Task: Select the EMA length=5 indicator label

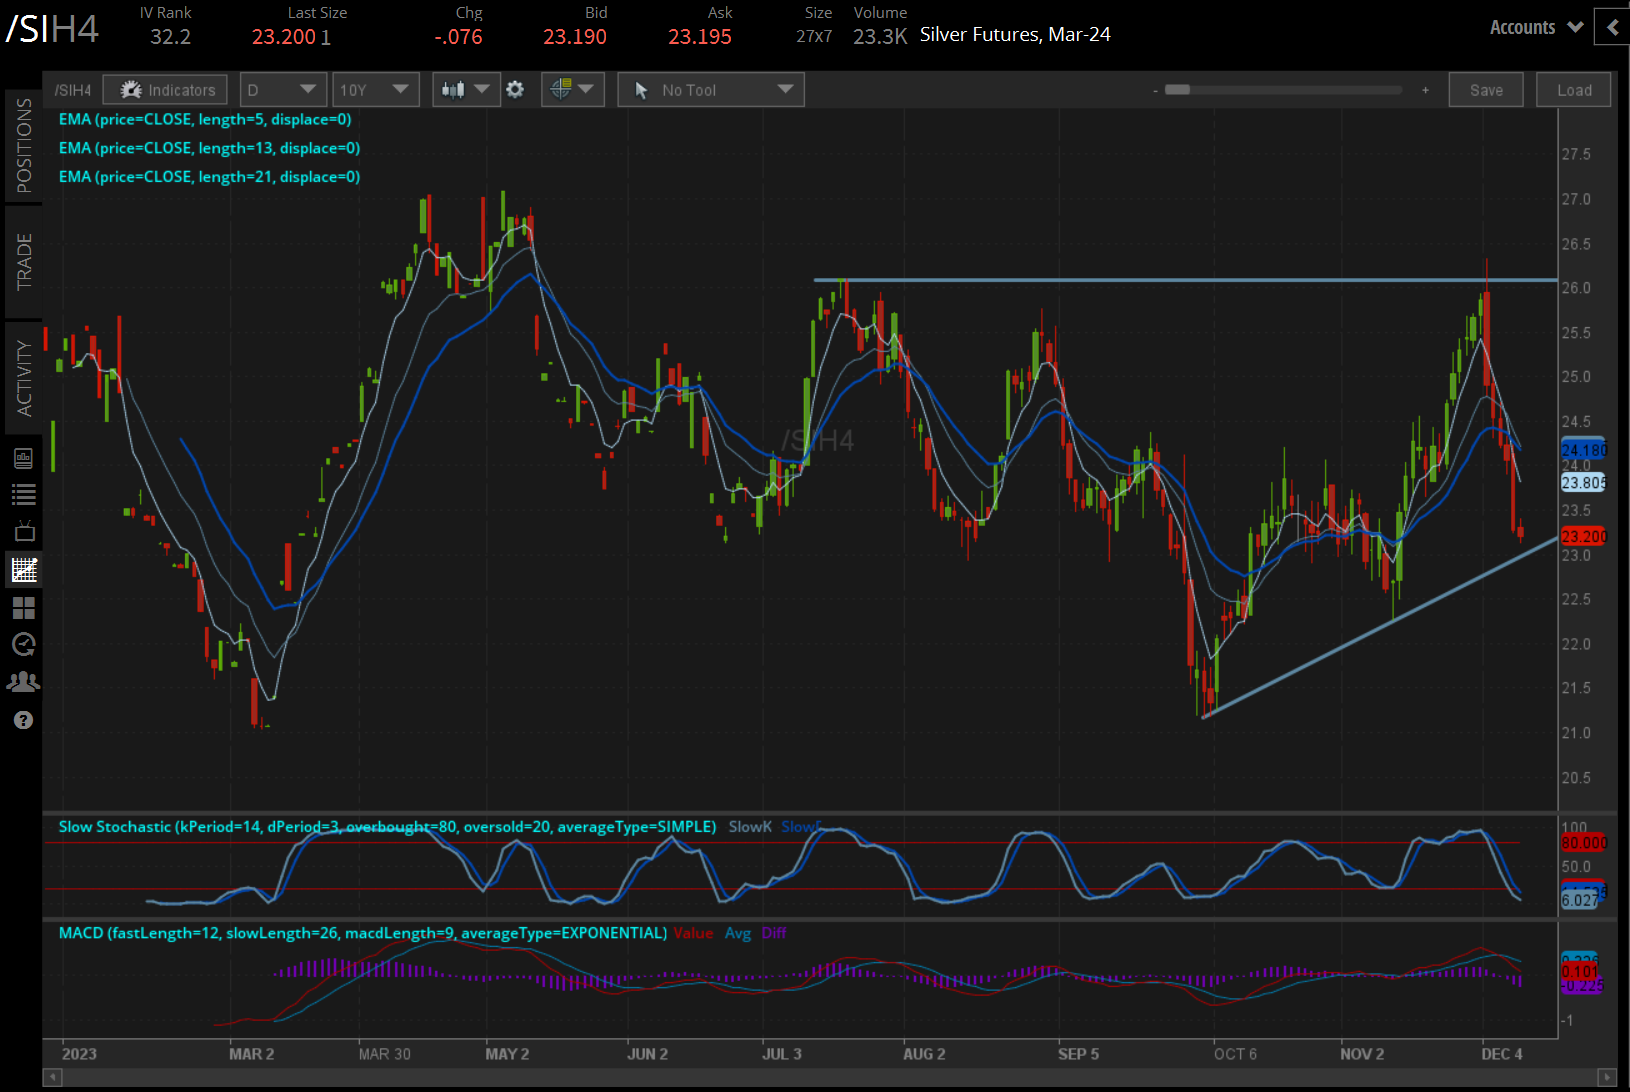Action: [205, 119]
